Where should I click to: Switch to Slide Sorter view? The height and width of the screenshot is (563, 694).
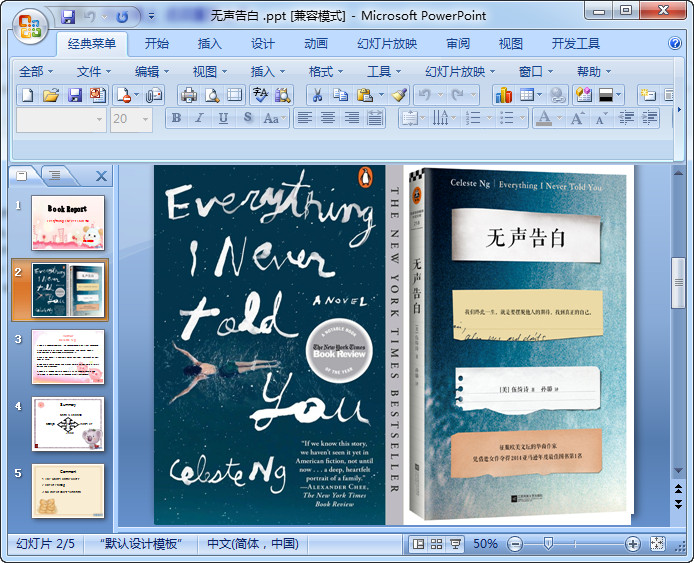pyautogui.click(x=436, y=544)
